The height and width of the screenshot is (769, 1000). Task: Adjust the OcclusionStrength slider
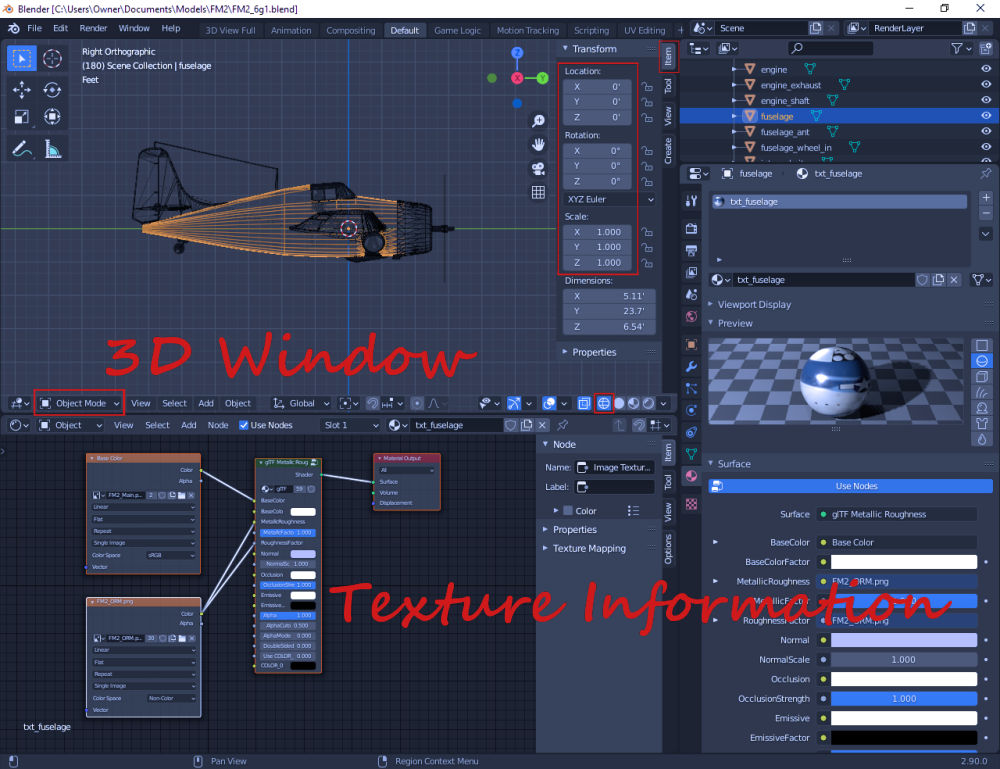pos(904,699)
